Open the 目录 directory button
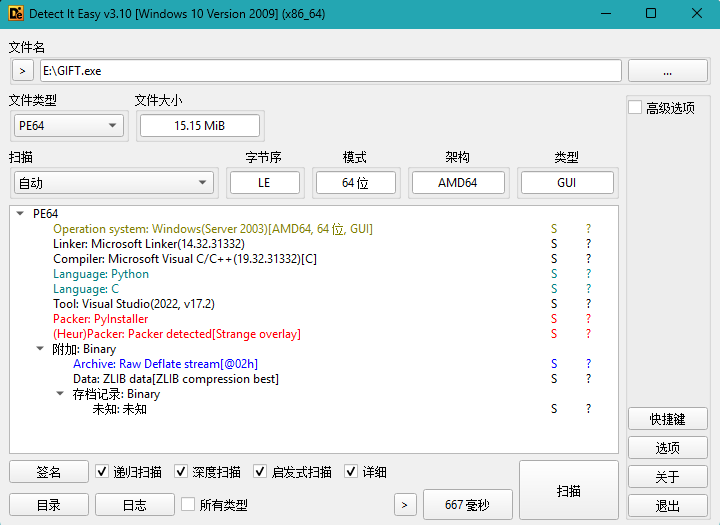Viewport: 720px width, 525px height. pyautogui.click(x=49, y=505)
